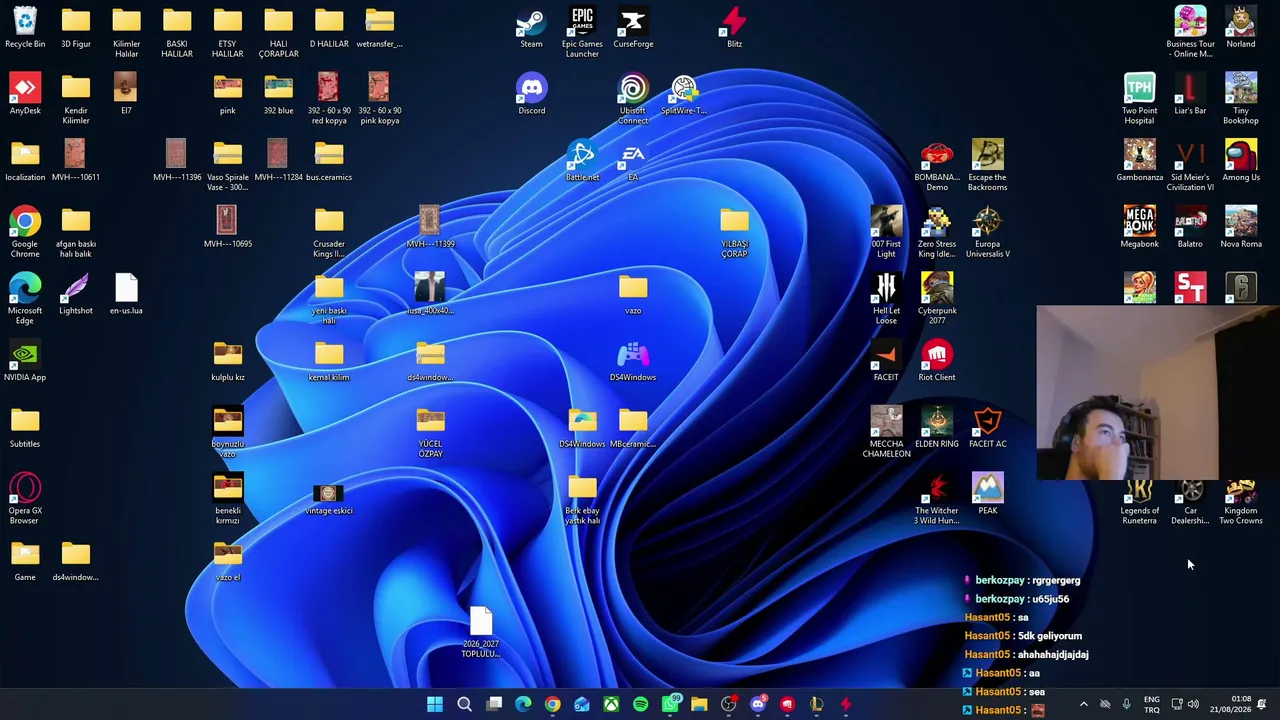Open the Windows Start menu

pos(435,705)
